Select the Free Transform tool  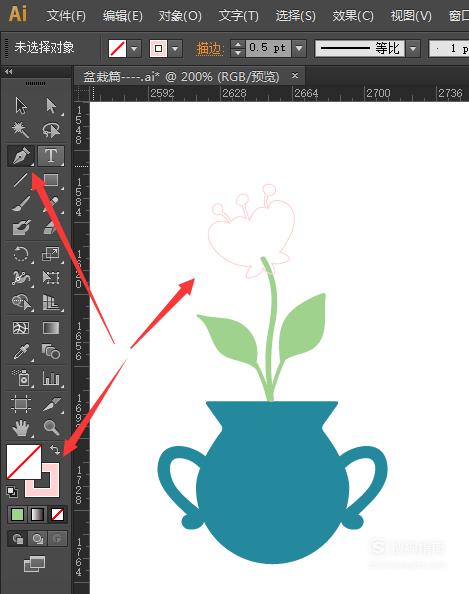click(51, 278)
